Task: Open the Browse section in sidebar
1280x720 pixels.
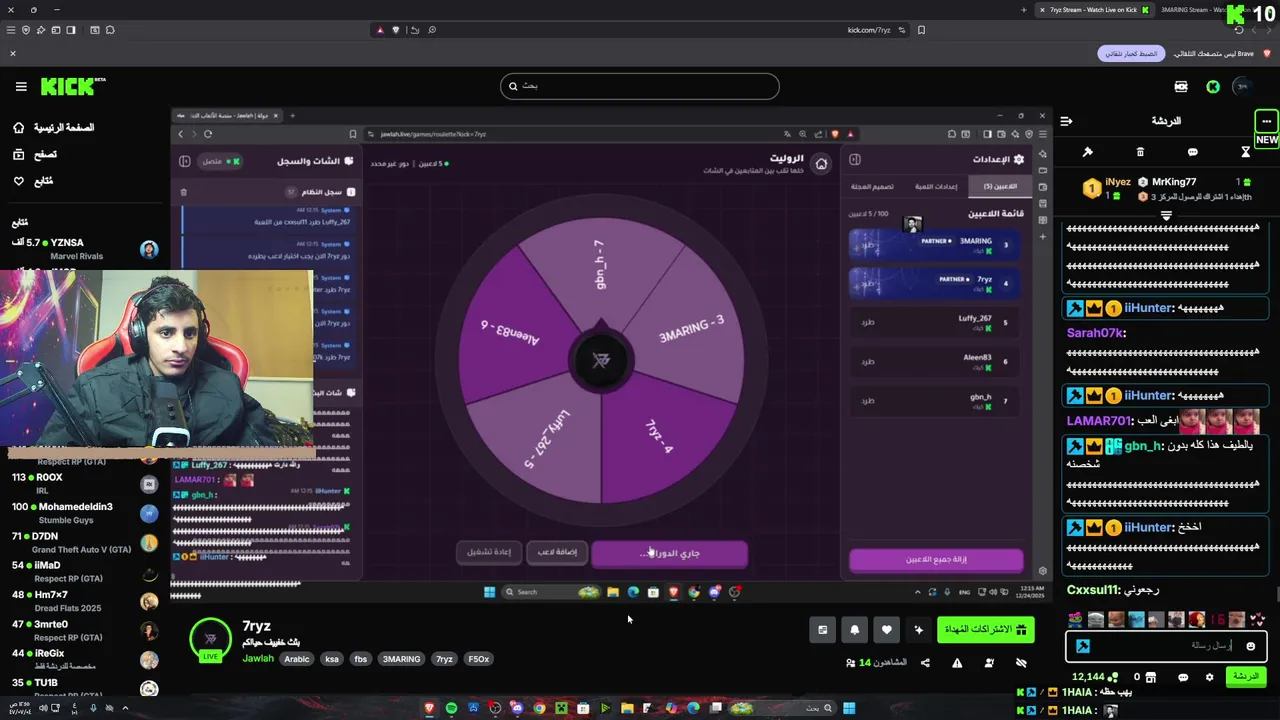Action: coord(35,154)
